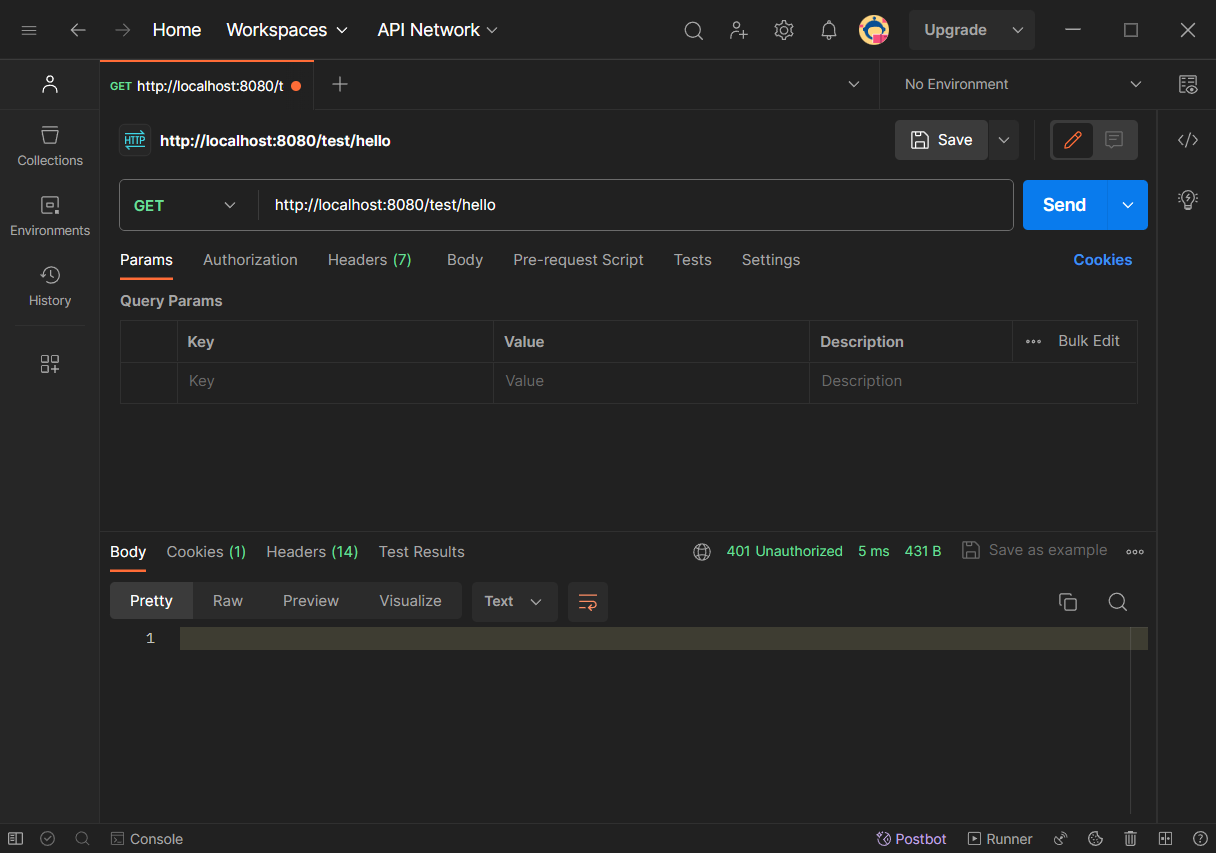Expand the Workspaces dropdown
Image resolution: width=1216 pixels, height=853 pixels.
point(287,30)
